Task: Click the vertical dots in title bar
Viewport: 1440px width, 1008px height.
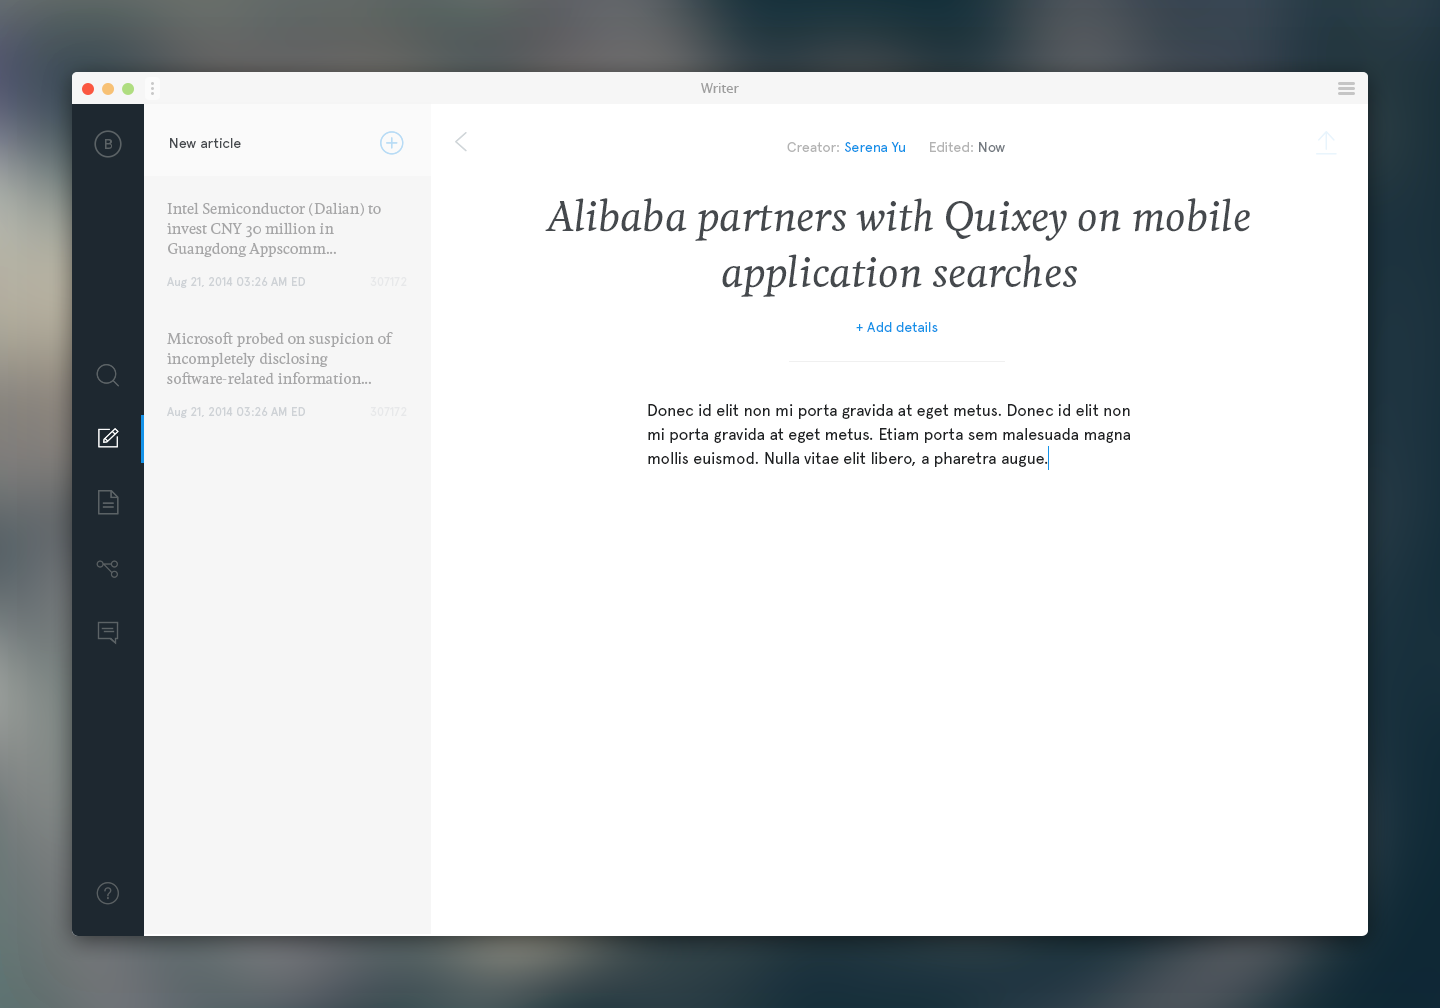Action: [153, 89]
